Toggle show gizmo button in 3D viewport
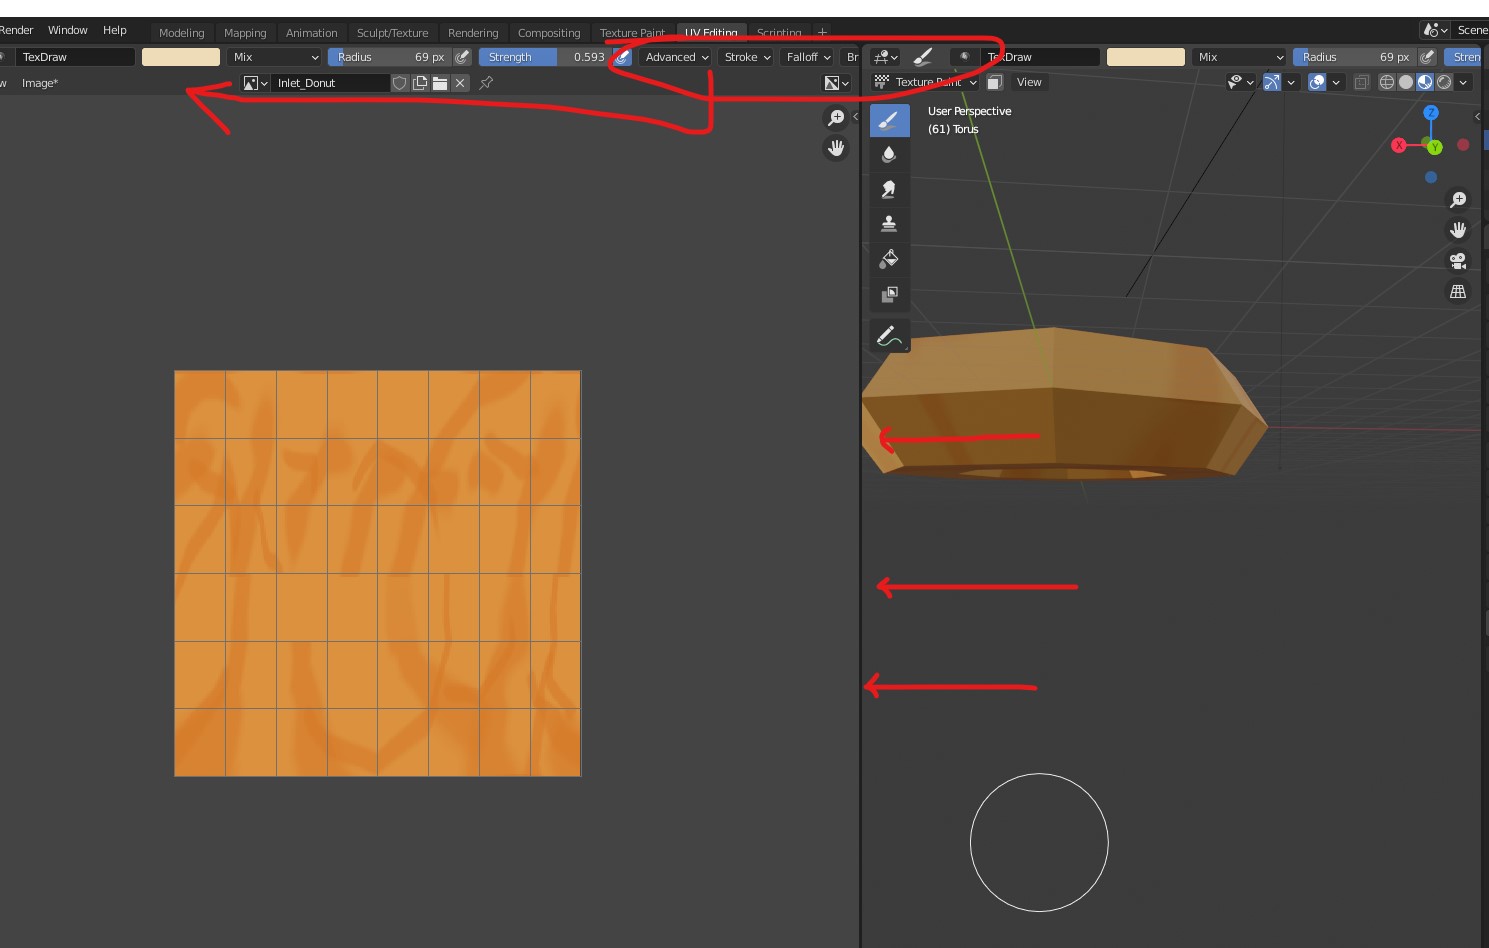Image resolution: width=1489 pixels, height=948 pixels. point(1271,82)
